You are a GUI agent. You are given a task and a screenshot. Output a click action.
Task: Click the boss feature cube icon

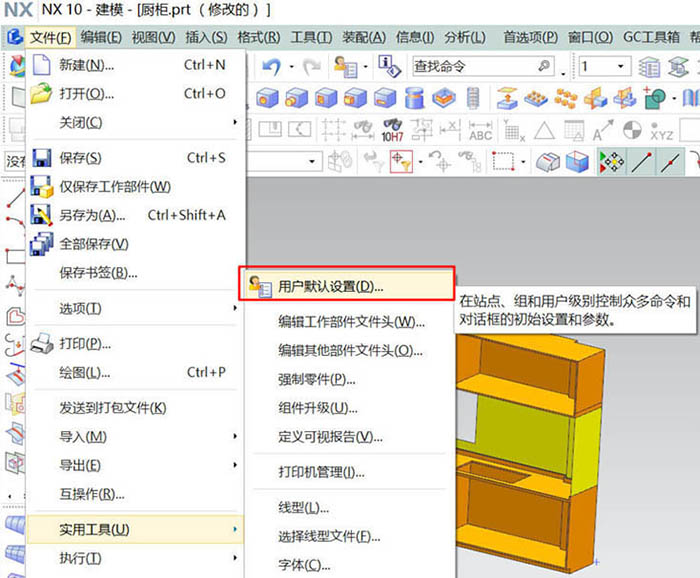(296, 97)
